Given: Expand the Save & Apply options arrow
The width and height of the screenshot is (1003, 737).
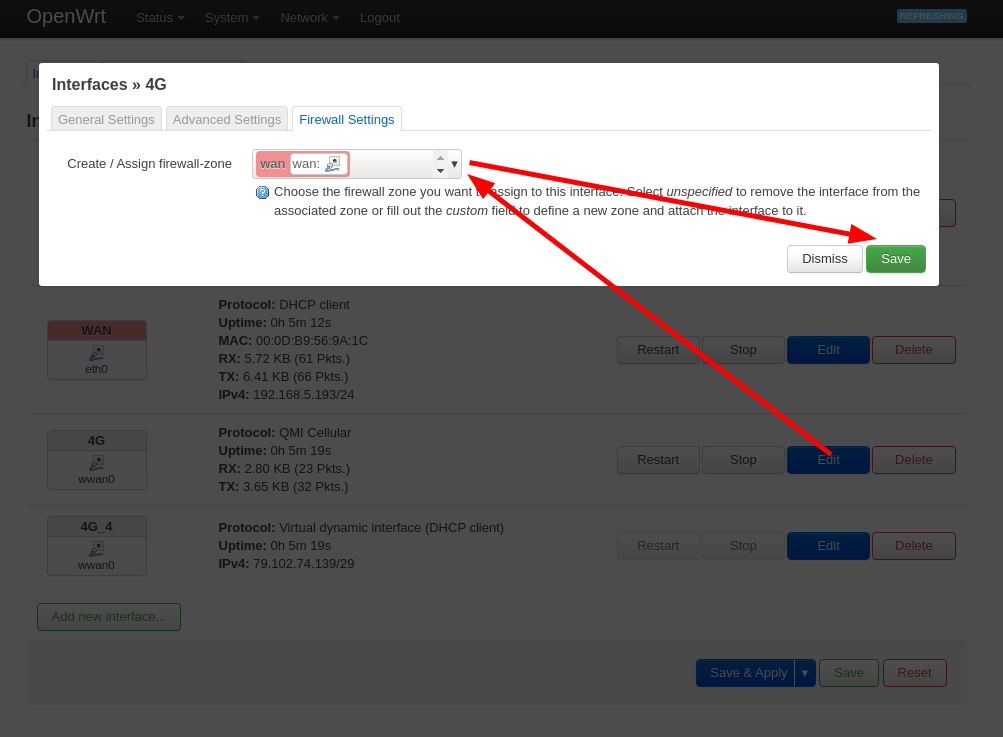Looking at the screenshot, I should point(805,673).
